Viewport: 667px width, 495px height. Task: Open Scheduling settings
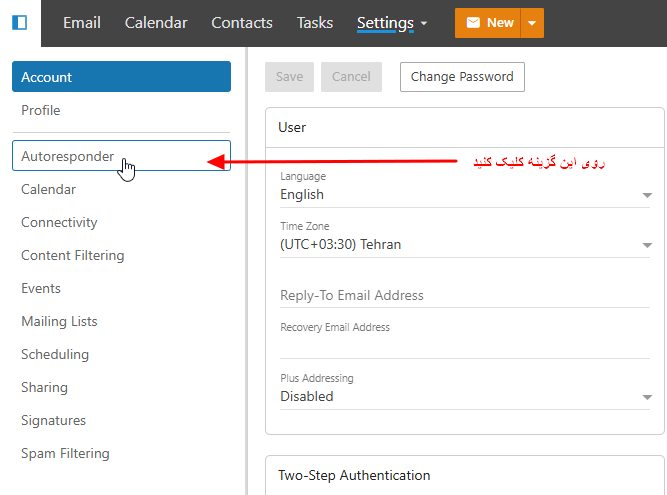point(122,354)
